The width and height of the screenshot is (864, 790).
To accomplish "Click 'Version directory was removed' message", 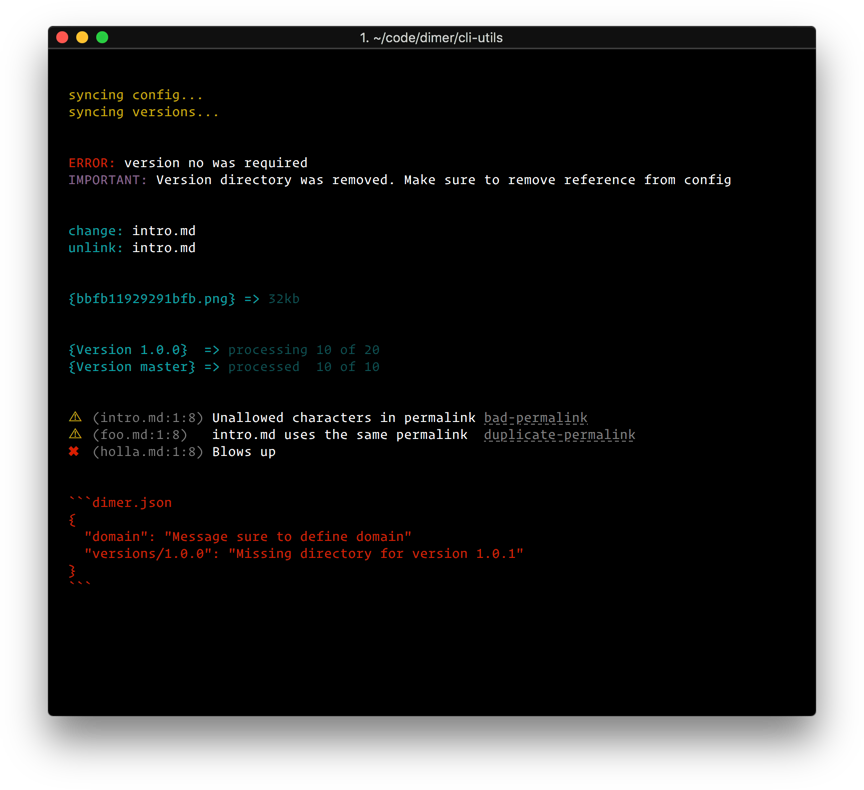I will coord(276,180).
